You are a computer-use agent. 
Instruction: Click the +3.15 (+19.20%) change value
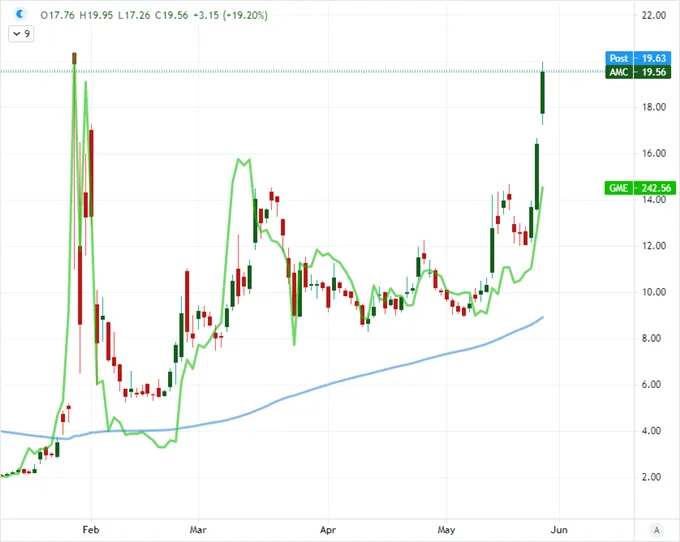[x=230, y=15]
